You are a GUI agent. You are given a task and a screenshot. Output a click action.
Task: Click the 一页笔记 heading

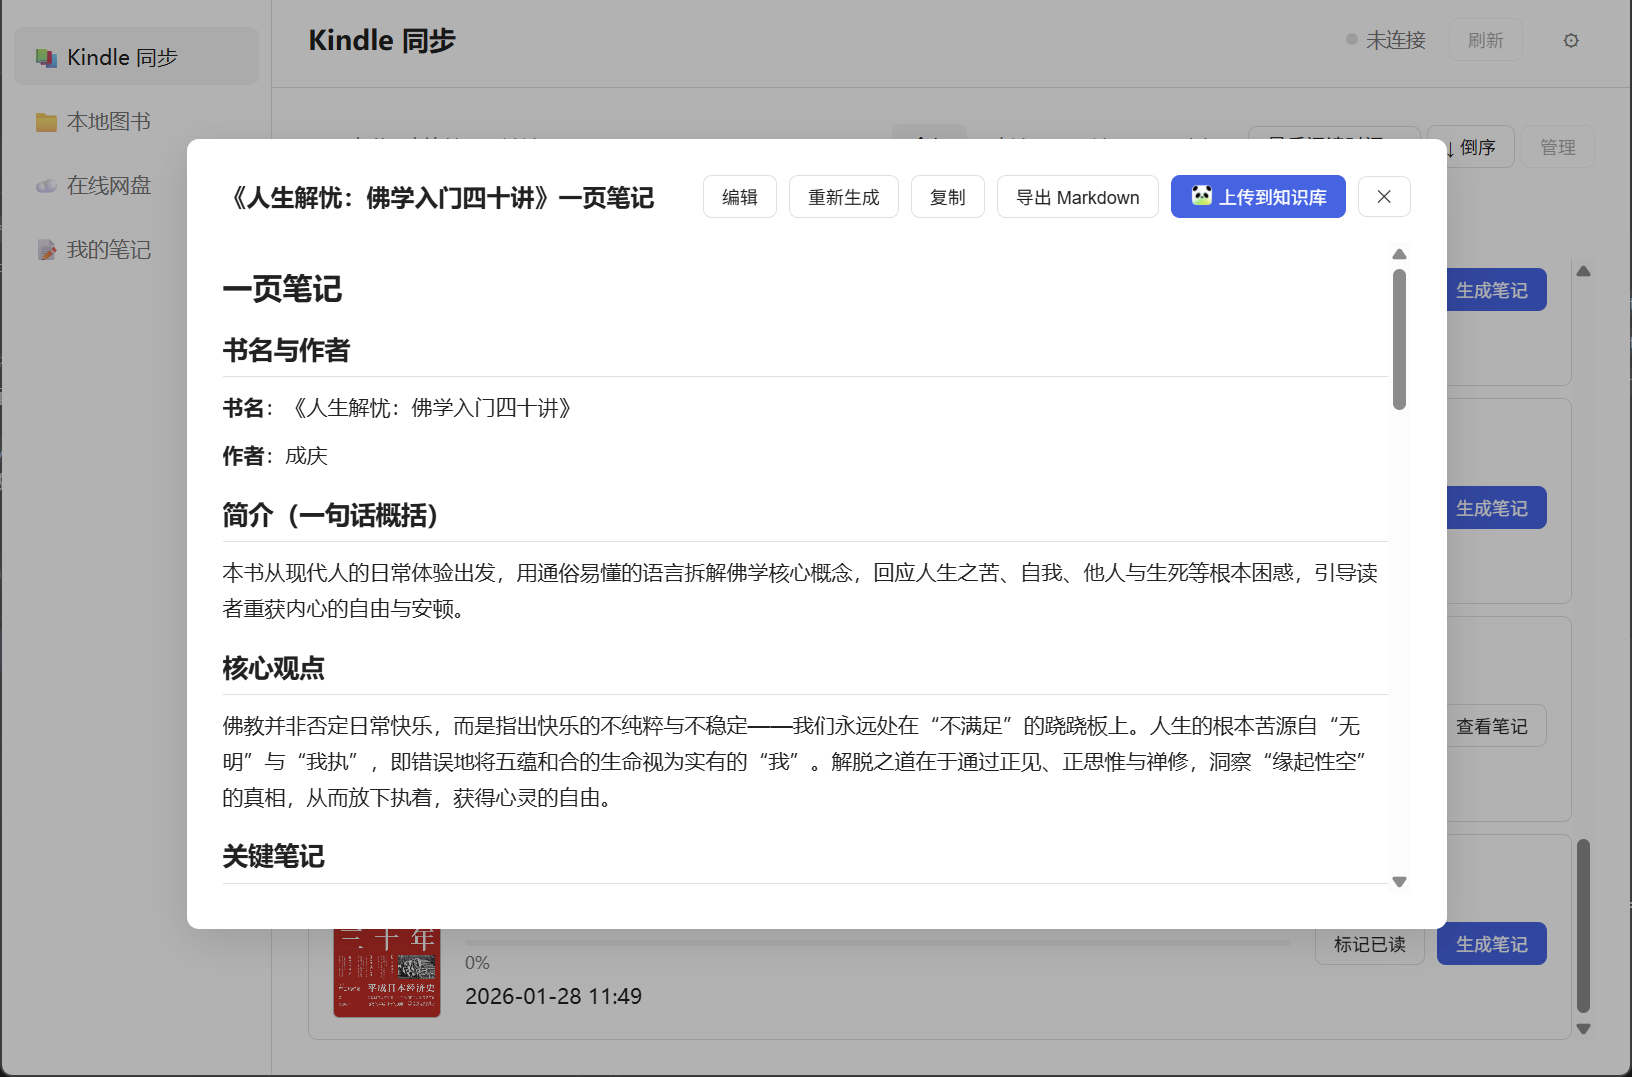point(282,289)
